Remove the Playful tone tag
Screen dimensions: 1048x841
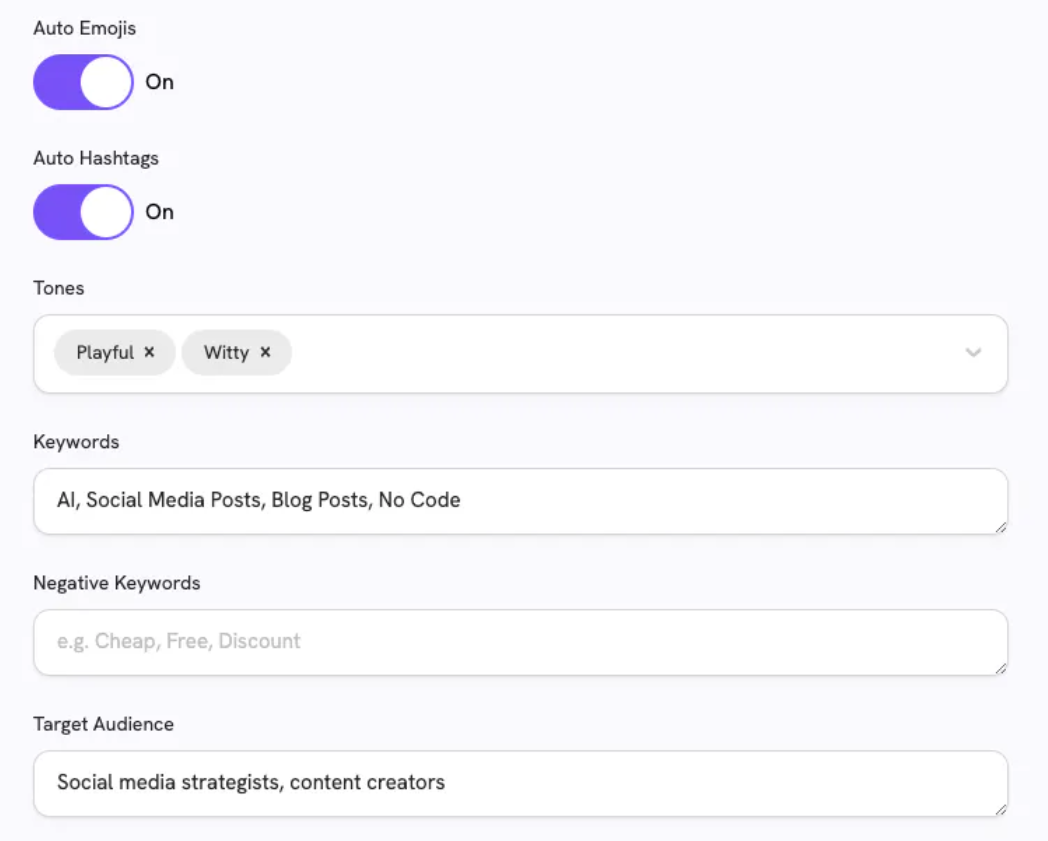click(x=149, y=352)
